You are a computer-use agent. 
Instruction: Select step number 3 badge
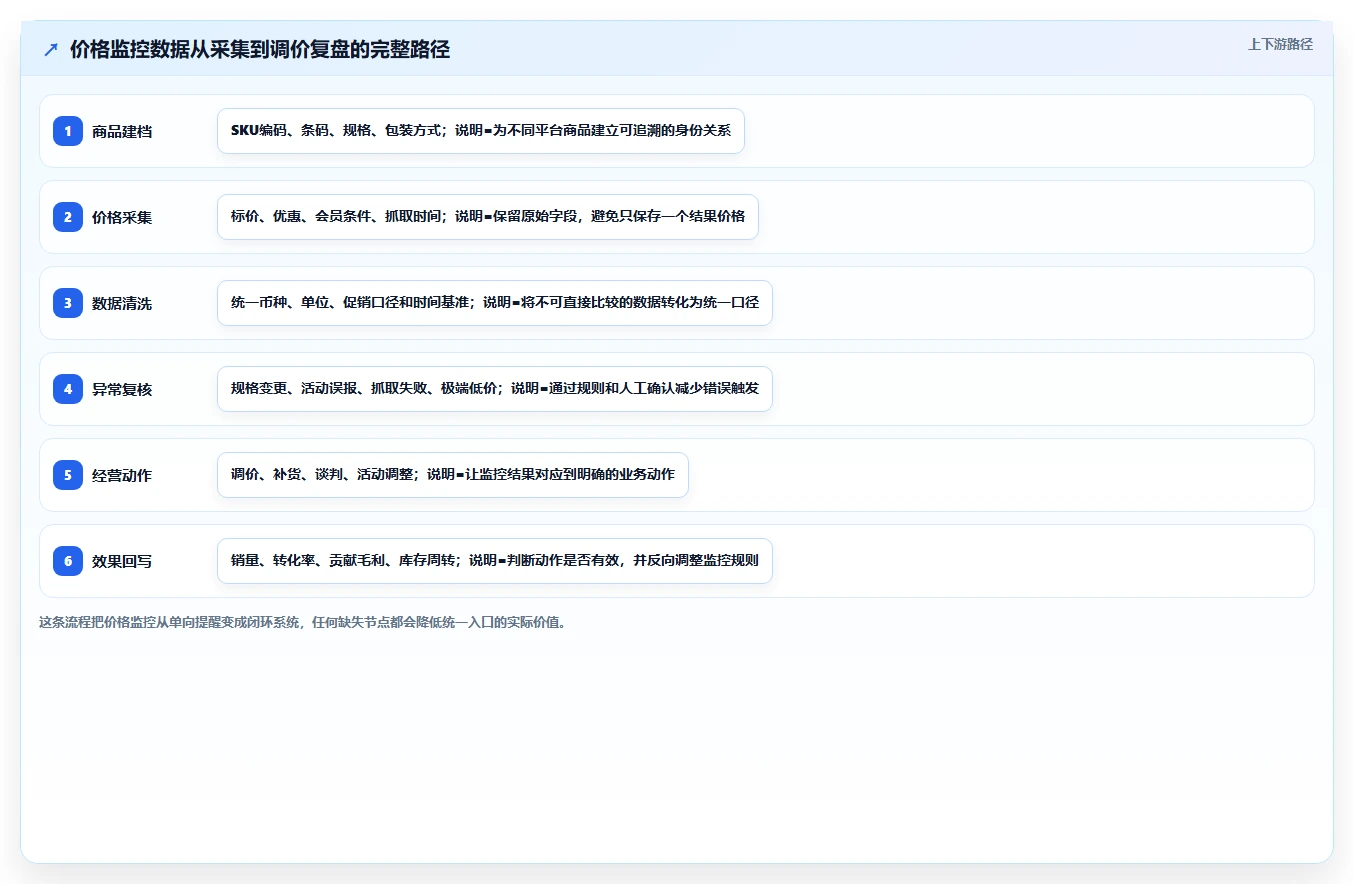(68, 303)
